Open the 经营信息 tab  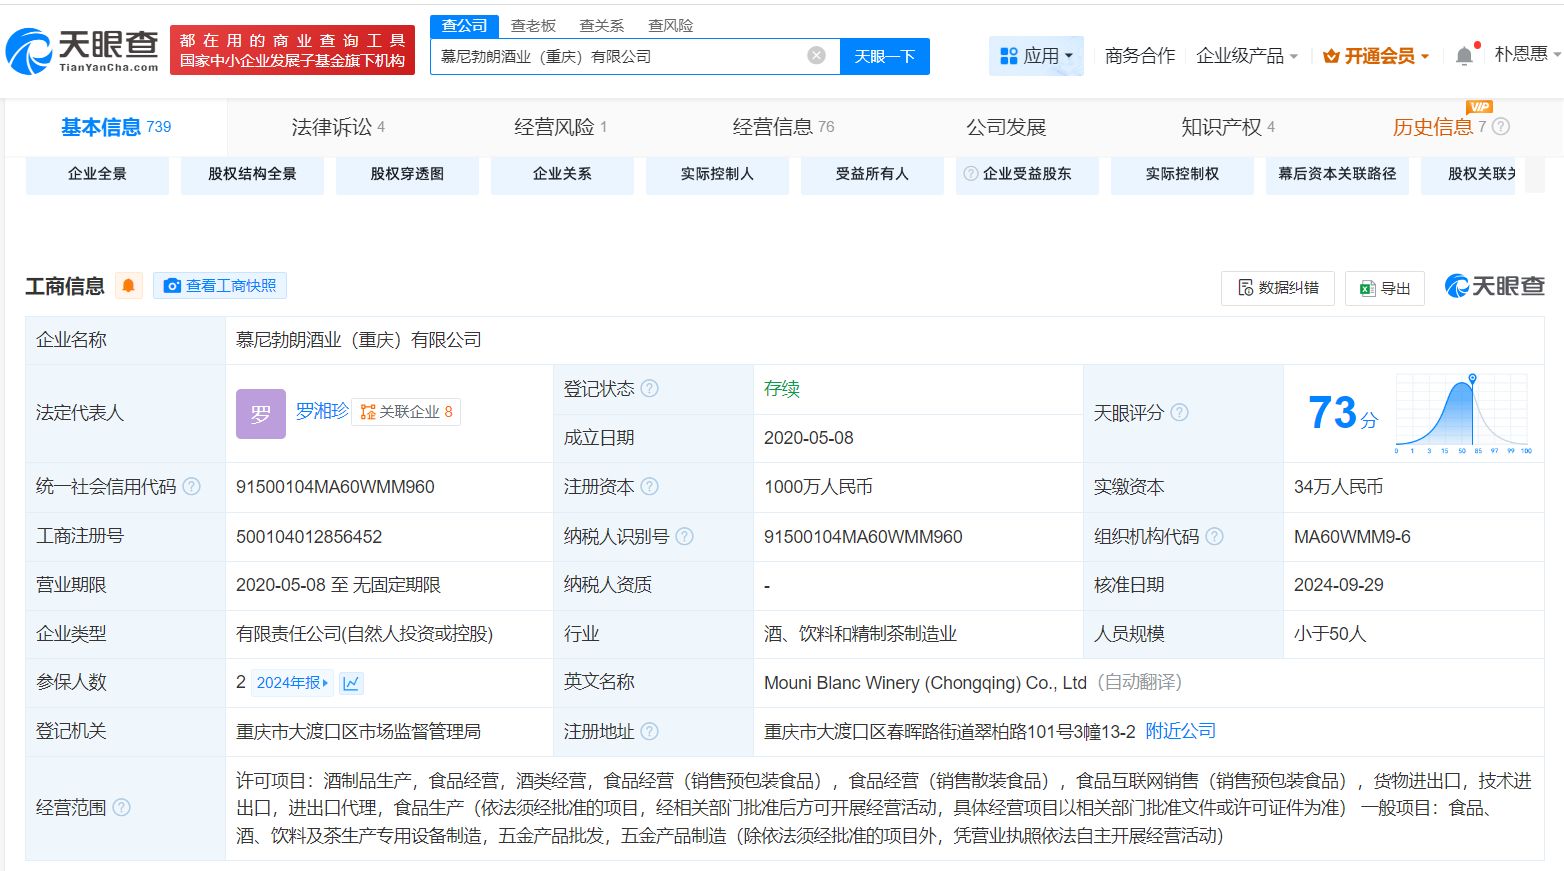pos(783,127)
